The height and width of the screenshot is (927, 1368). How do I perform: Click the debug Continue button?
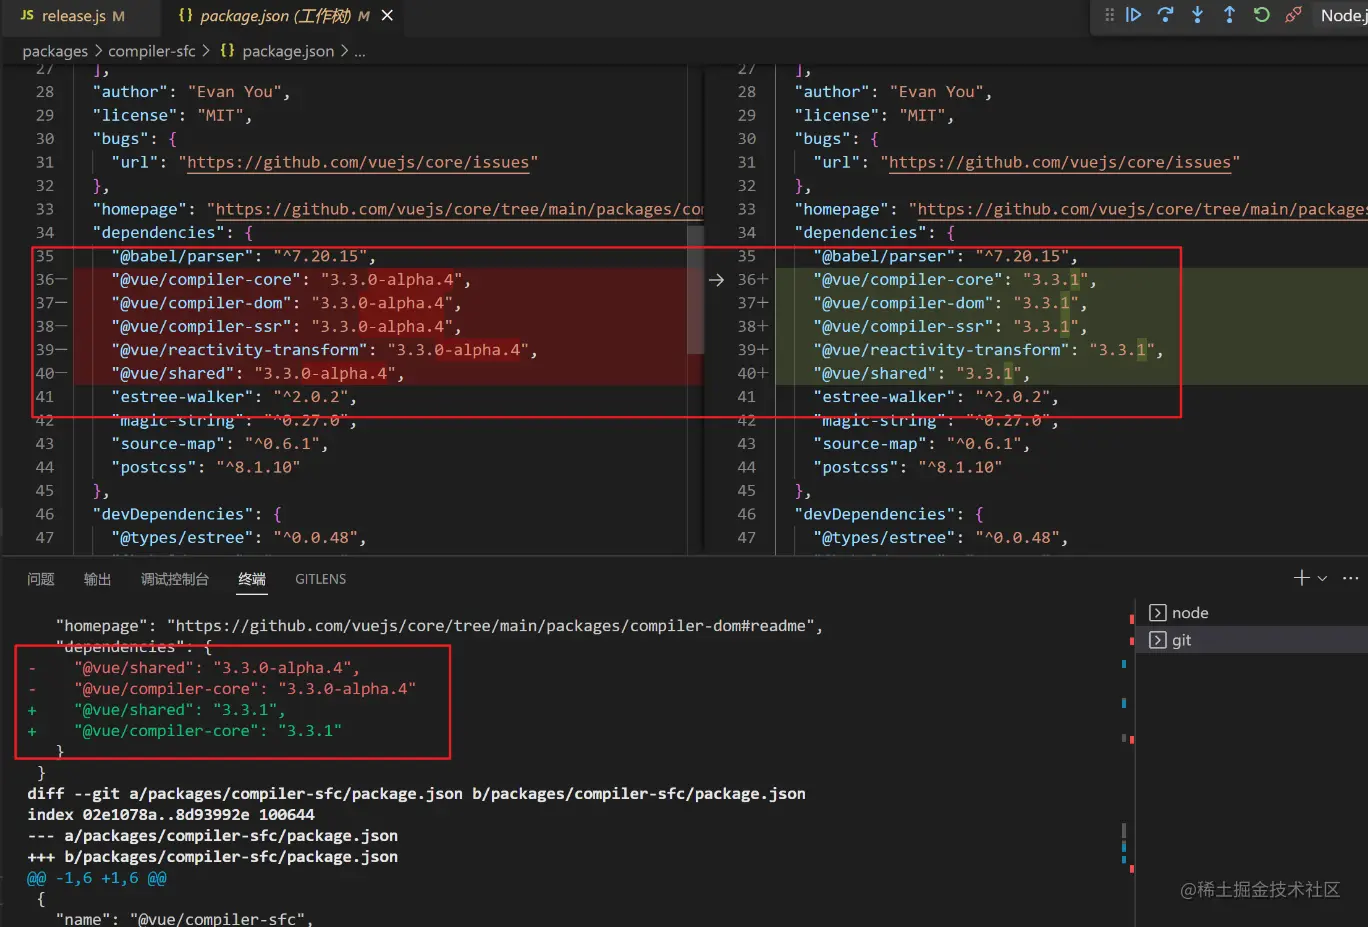click(x=1133, y=15)
